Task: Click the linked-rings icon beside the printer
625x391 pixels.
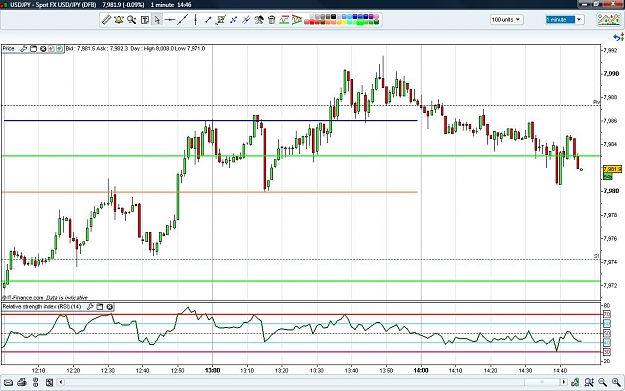Action: [x=35, y=383]
